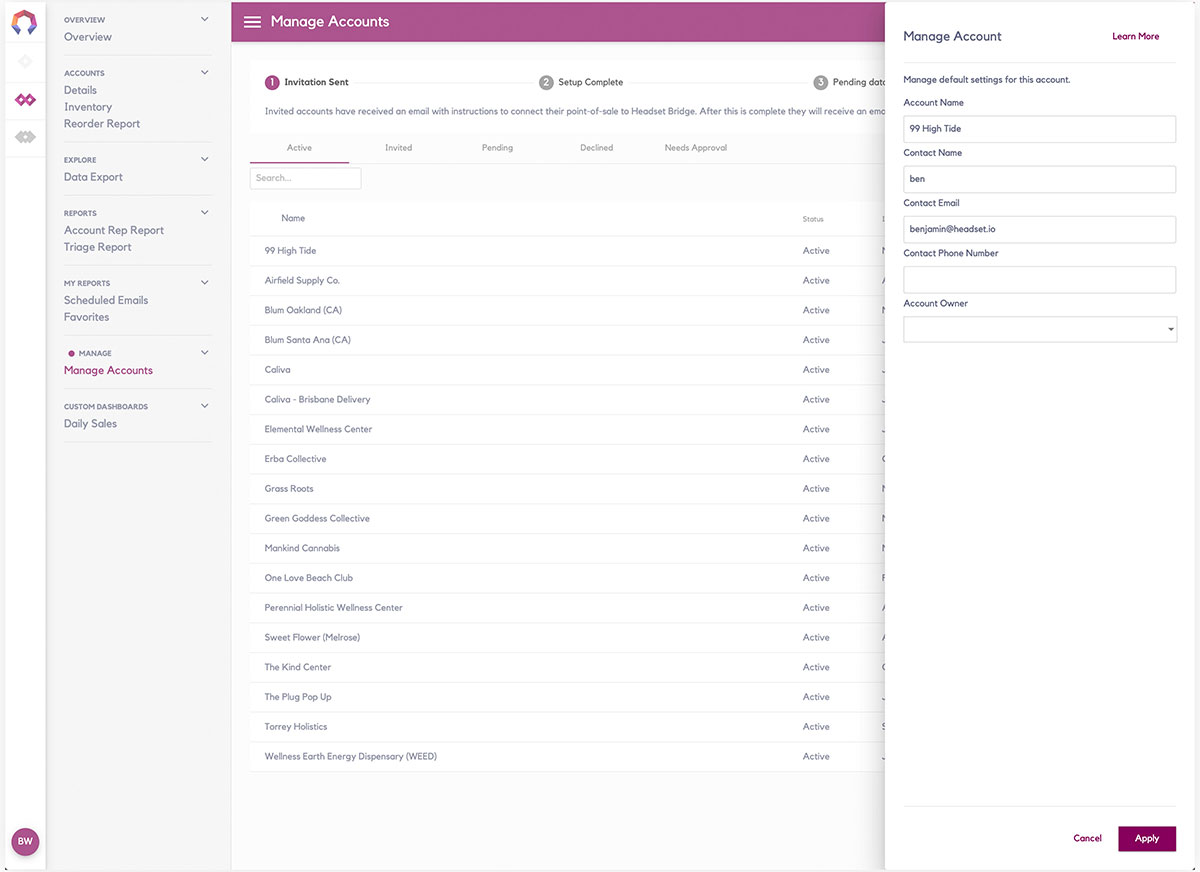This screenshot has height=872, width=1200.
Task: Collapse the Overview sidebar section
Action: pyautogui.click(x=205, y=19)
